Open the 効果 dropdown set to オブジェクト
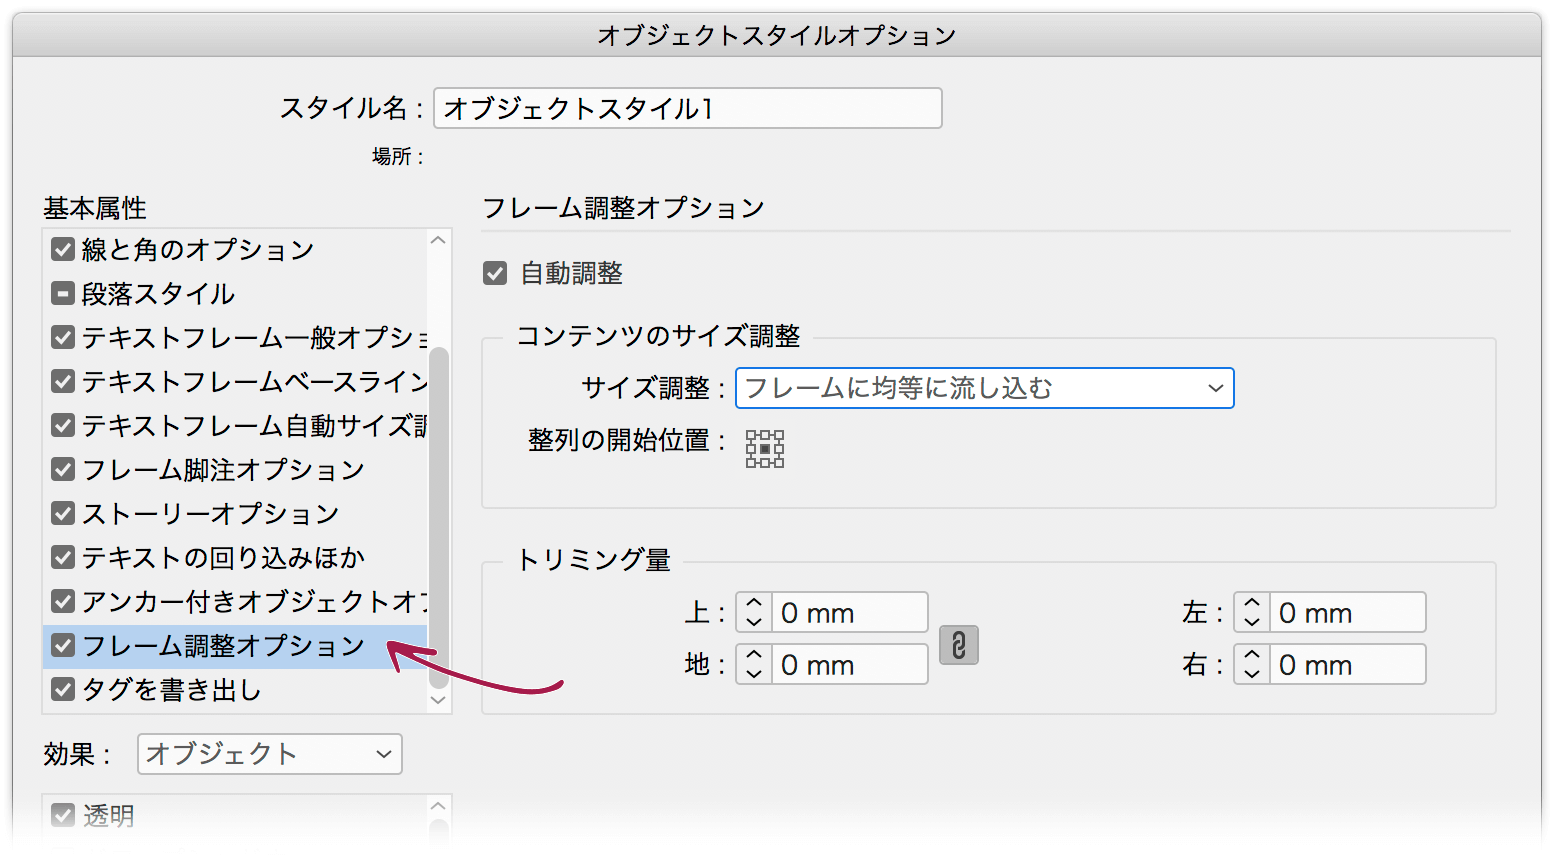Screen dimensions: 1551x855 (x=269, y=754)
